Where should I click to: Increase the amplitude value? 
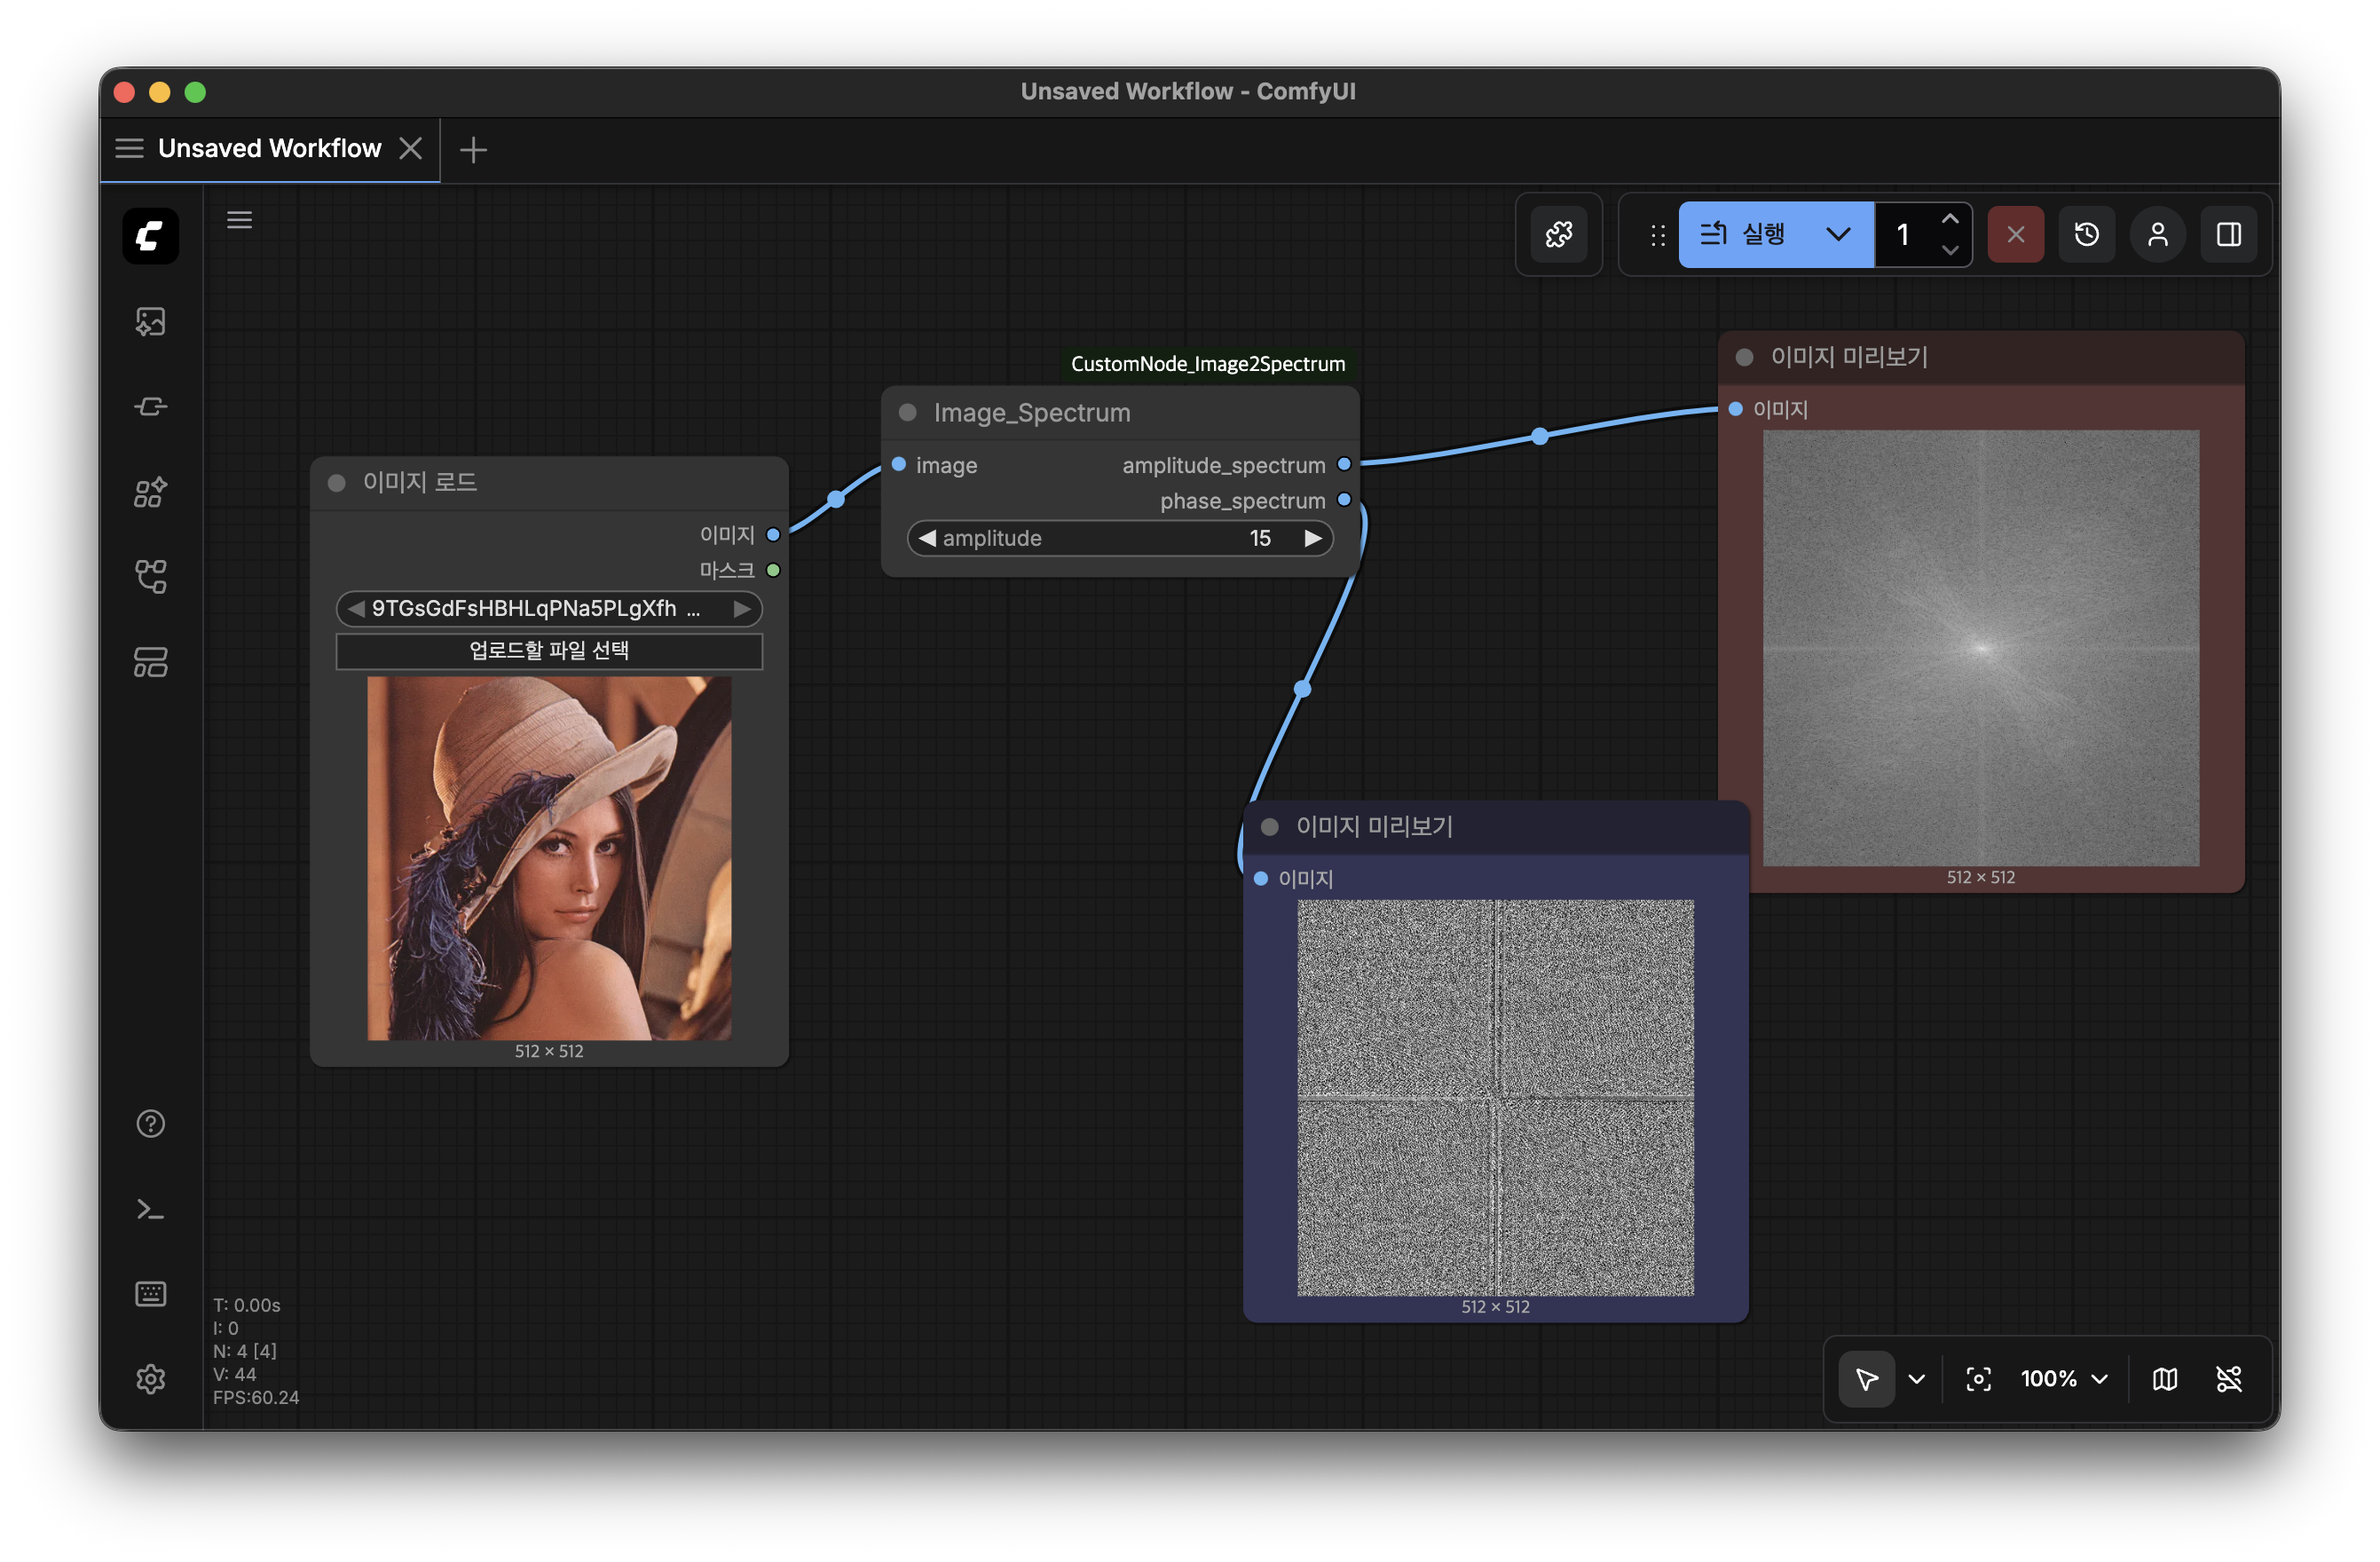(x=1313, y=538)
